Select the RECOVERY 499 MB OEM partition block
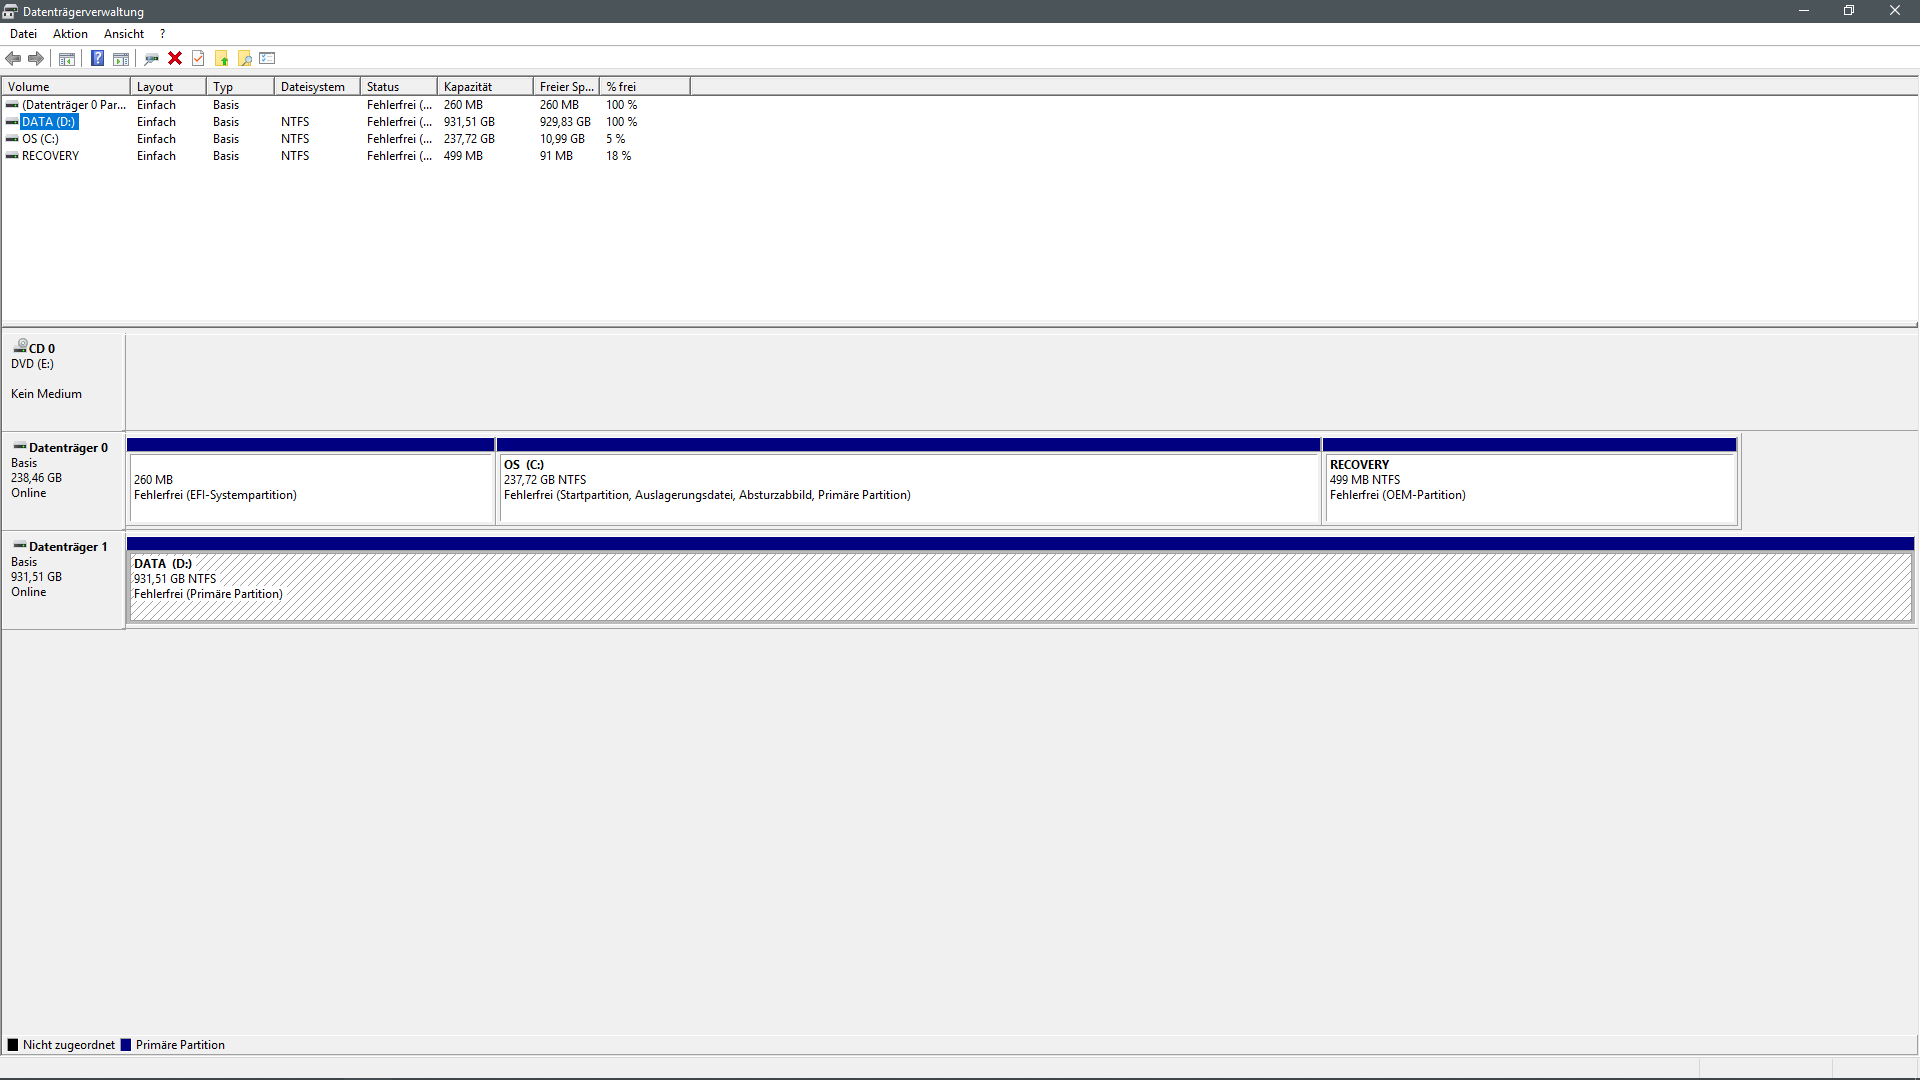 (1530, 481)
